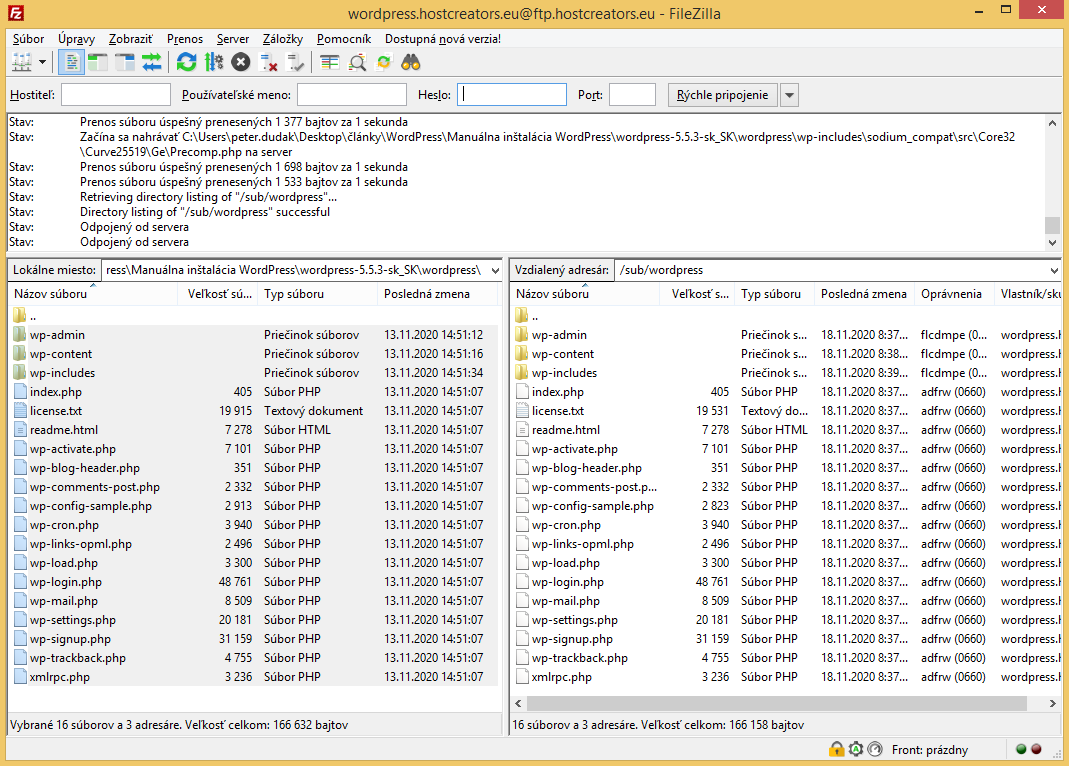This screenshot has width=1069, height=766.
Task: Click the local parent directory folder icon
Action: tap(19, 316)
